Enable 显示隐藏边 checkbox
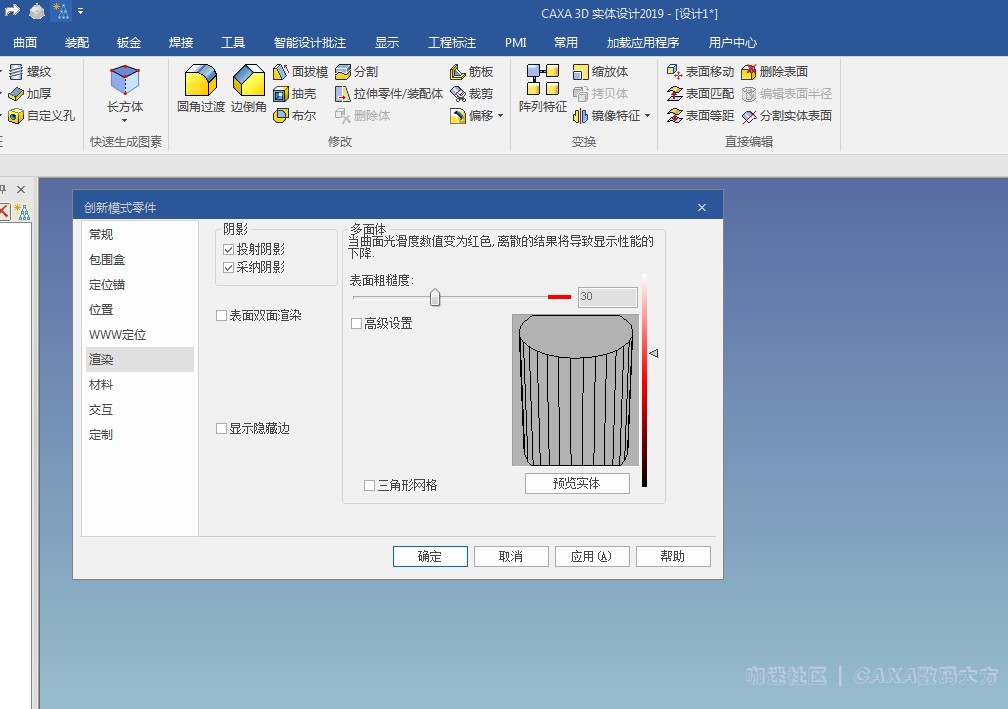1008x709 pixels. (x=221, y=429)
